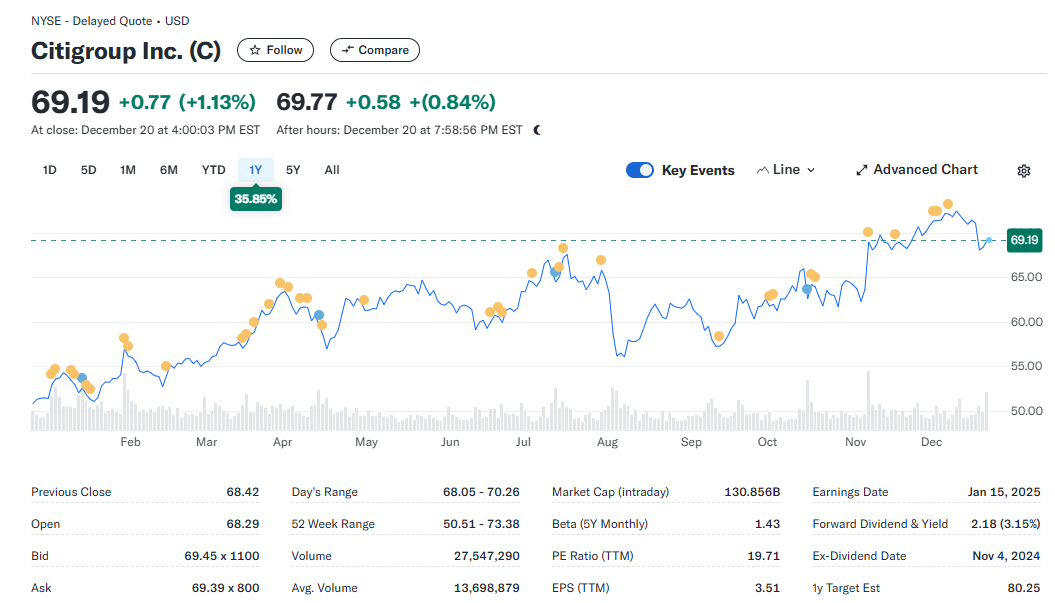Click the EPS (TTM) label
This screenshot has height=603, width=1055.
pyautogui.click(x=581, y=588)
